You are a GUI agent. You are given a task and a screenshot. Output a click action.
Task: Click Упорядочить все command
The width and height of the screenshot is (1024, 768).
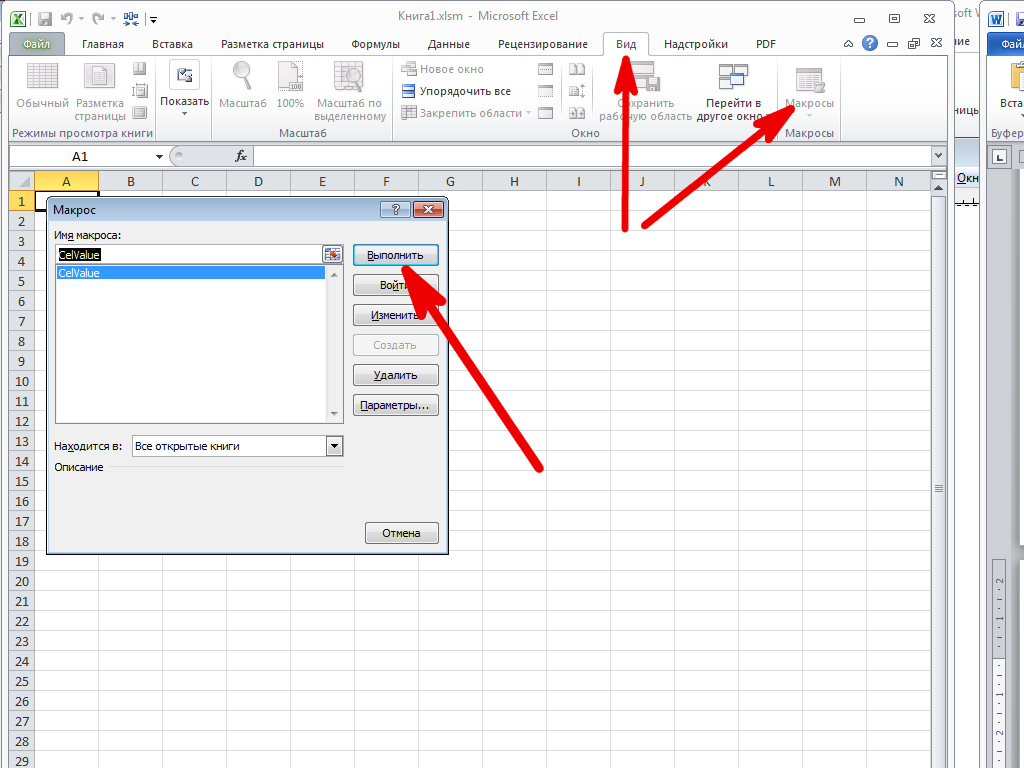[456, 91]
